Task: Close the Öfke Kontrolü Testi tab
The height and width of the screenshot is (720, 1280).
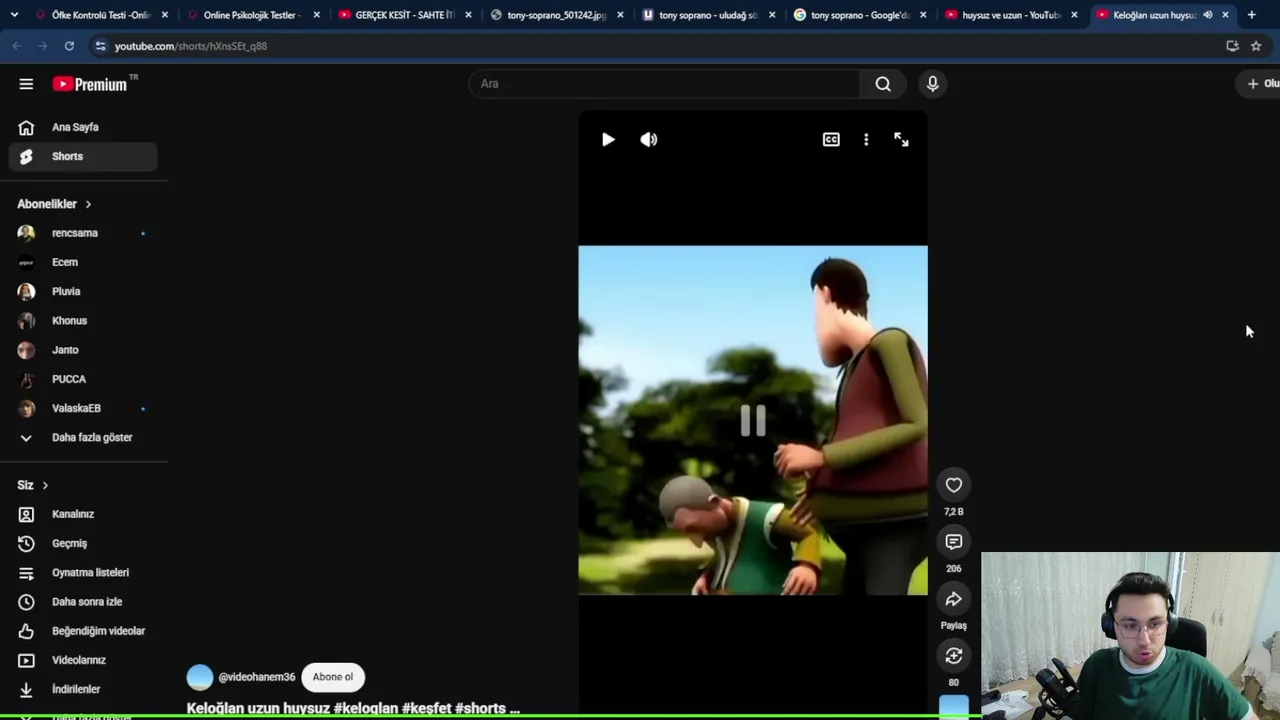Action: [165, 15]
